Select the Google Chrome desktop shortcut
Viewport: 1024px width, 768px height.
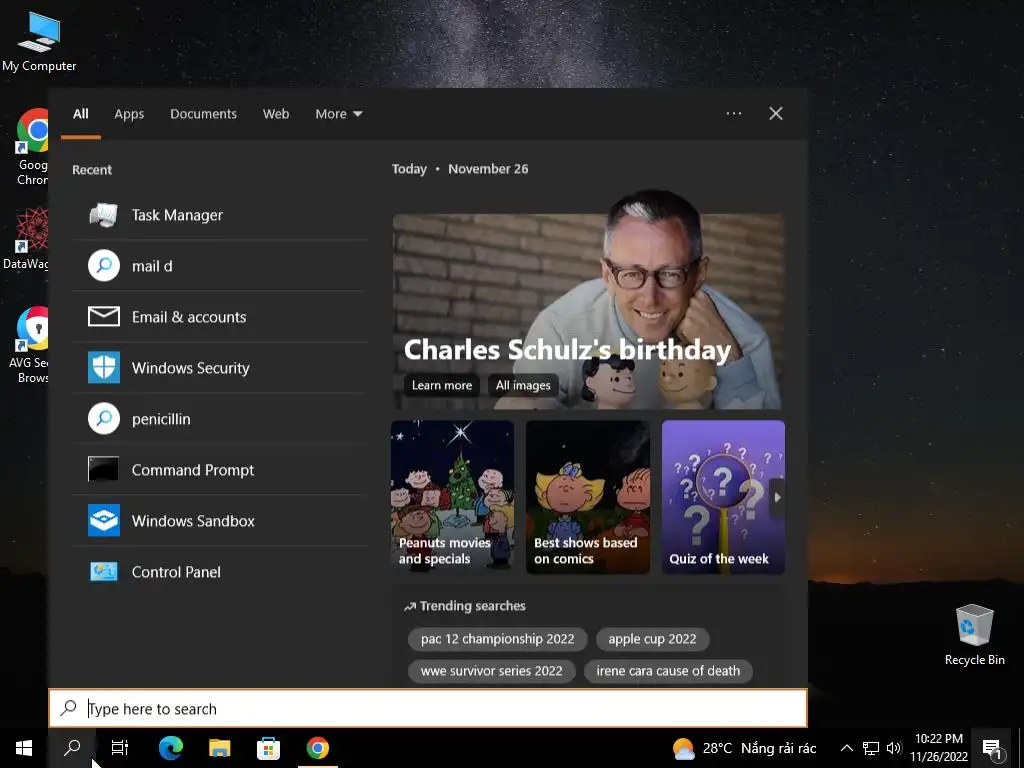click(32, 146)
